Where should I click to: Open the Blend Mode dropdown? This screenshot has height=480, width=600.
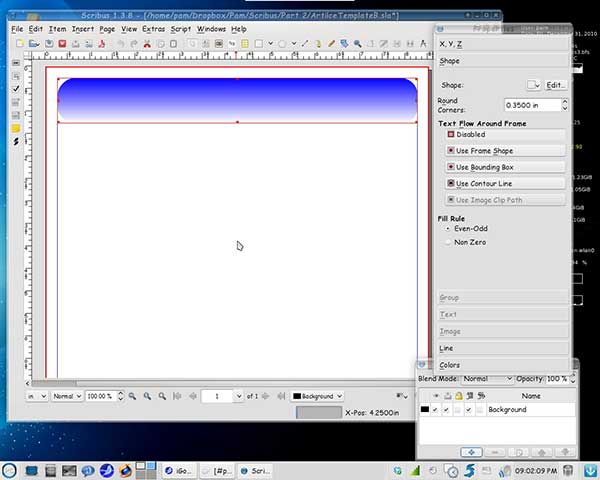[x=488, y=379]
